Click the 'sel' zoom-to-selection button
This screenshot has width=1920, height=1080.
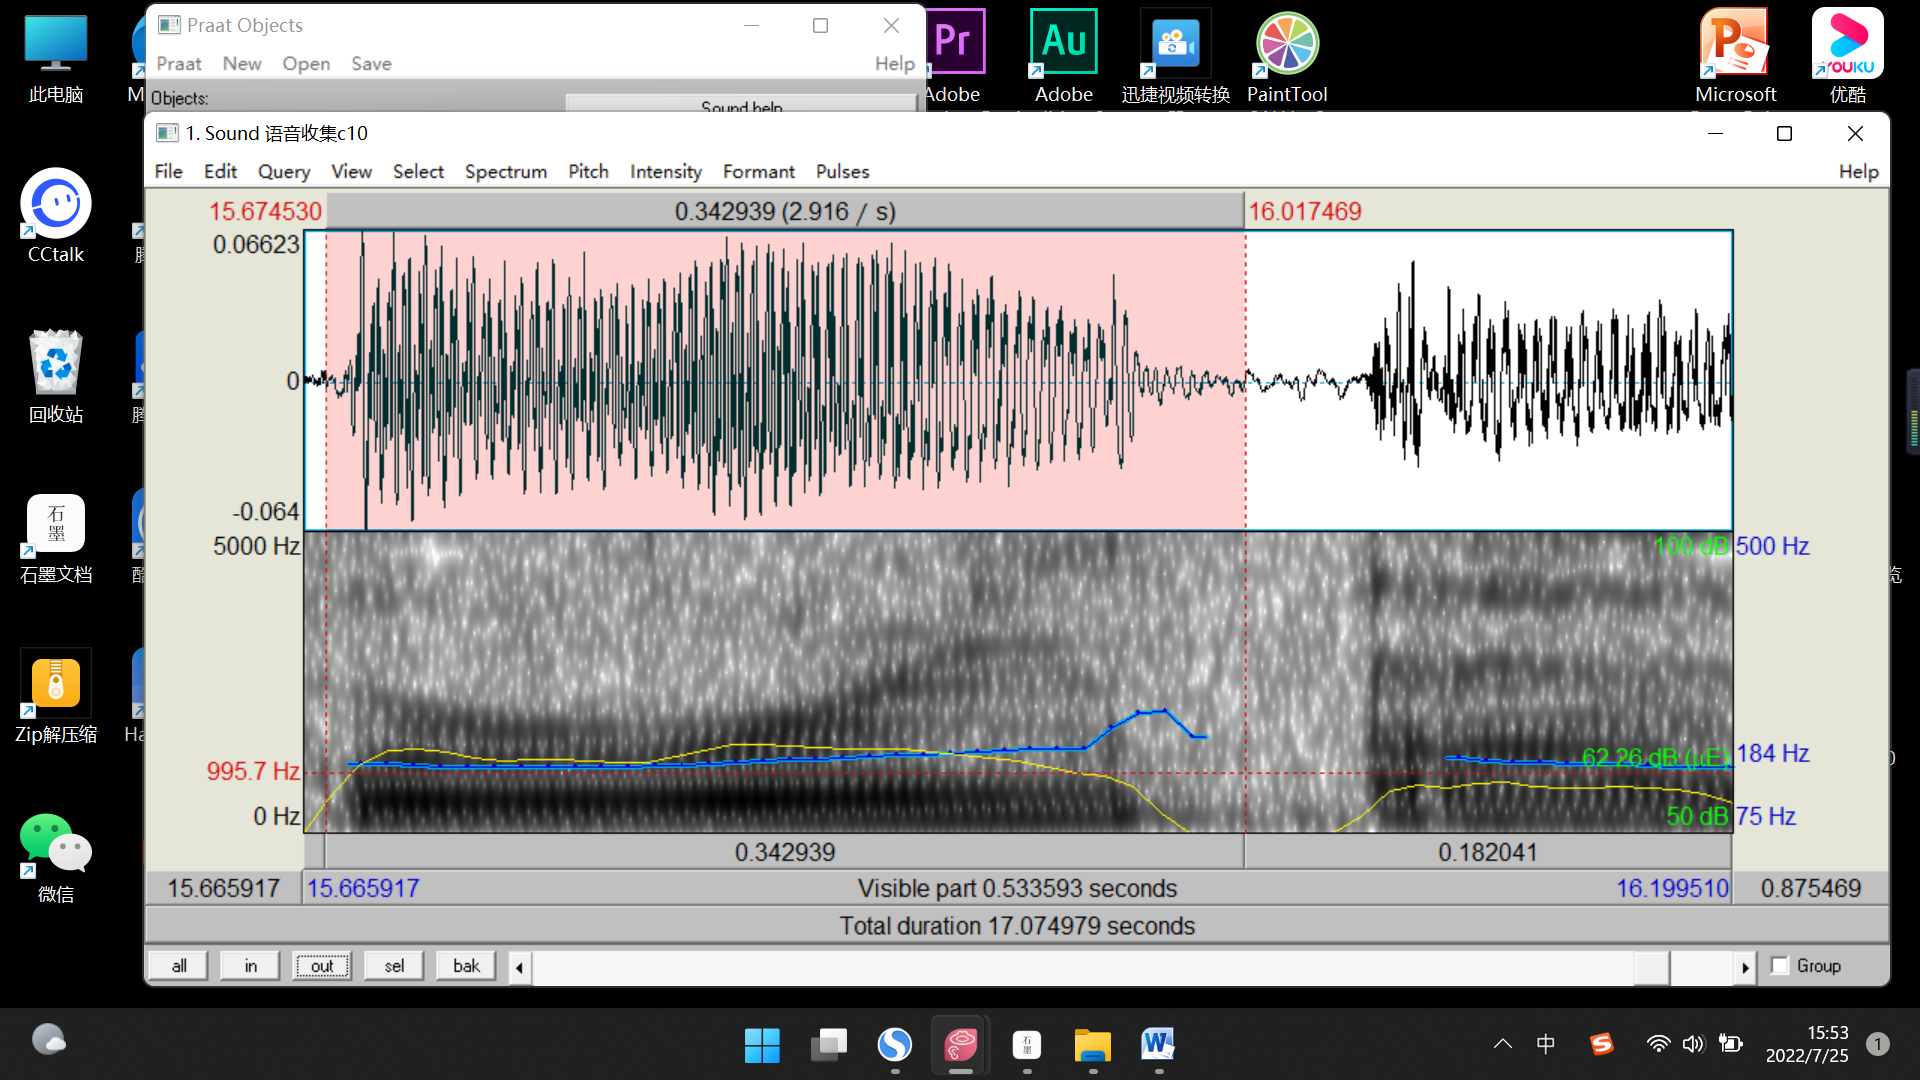click(394, 966)
